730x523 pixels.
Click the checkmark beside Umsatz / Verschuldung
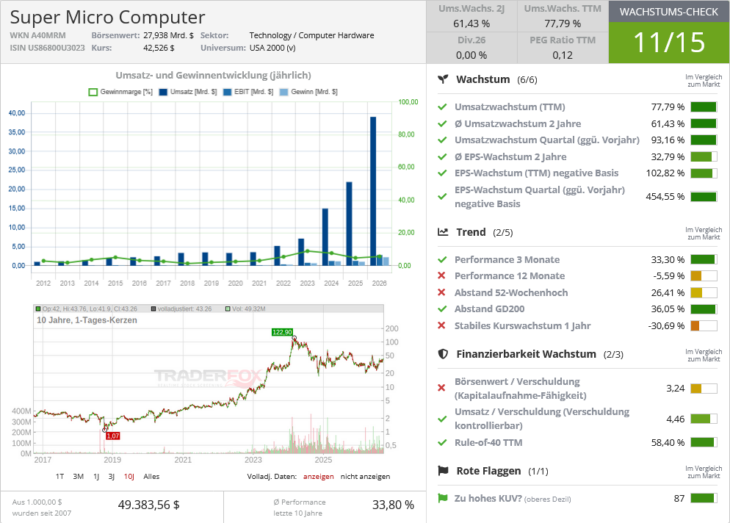pos(442,419)
